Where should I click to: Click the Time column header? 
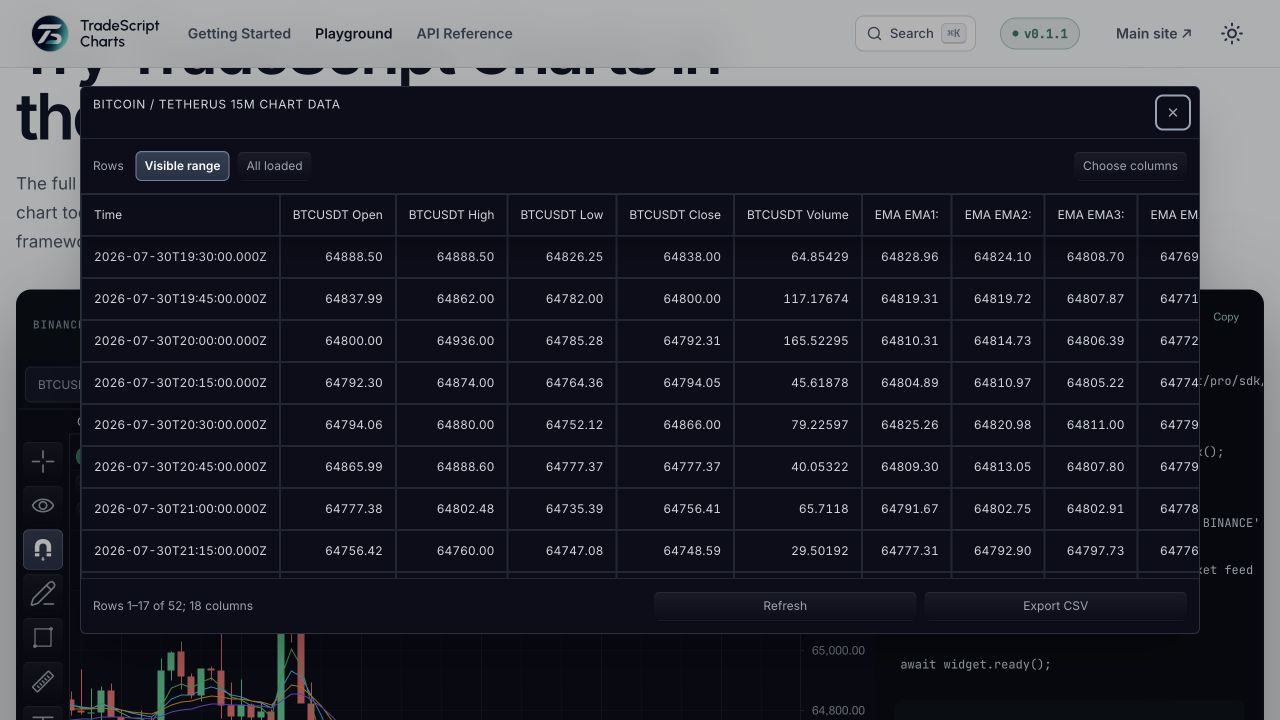180,215
